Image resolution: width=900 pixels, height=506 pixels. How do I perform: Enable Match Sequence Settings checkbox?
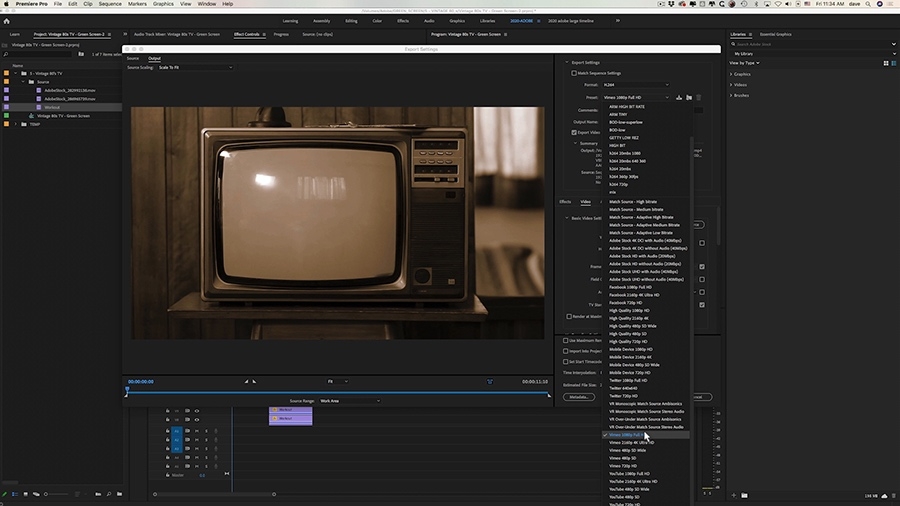[574, 73]
